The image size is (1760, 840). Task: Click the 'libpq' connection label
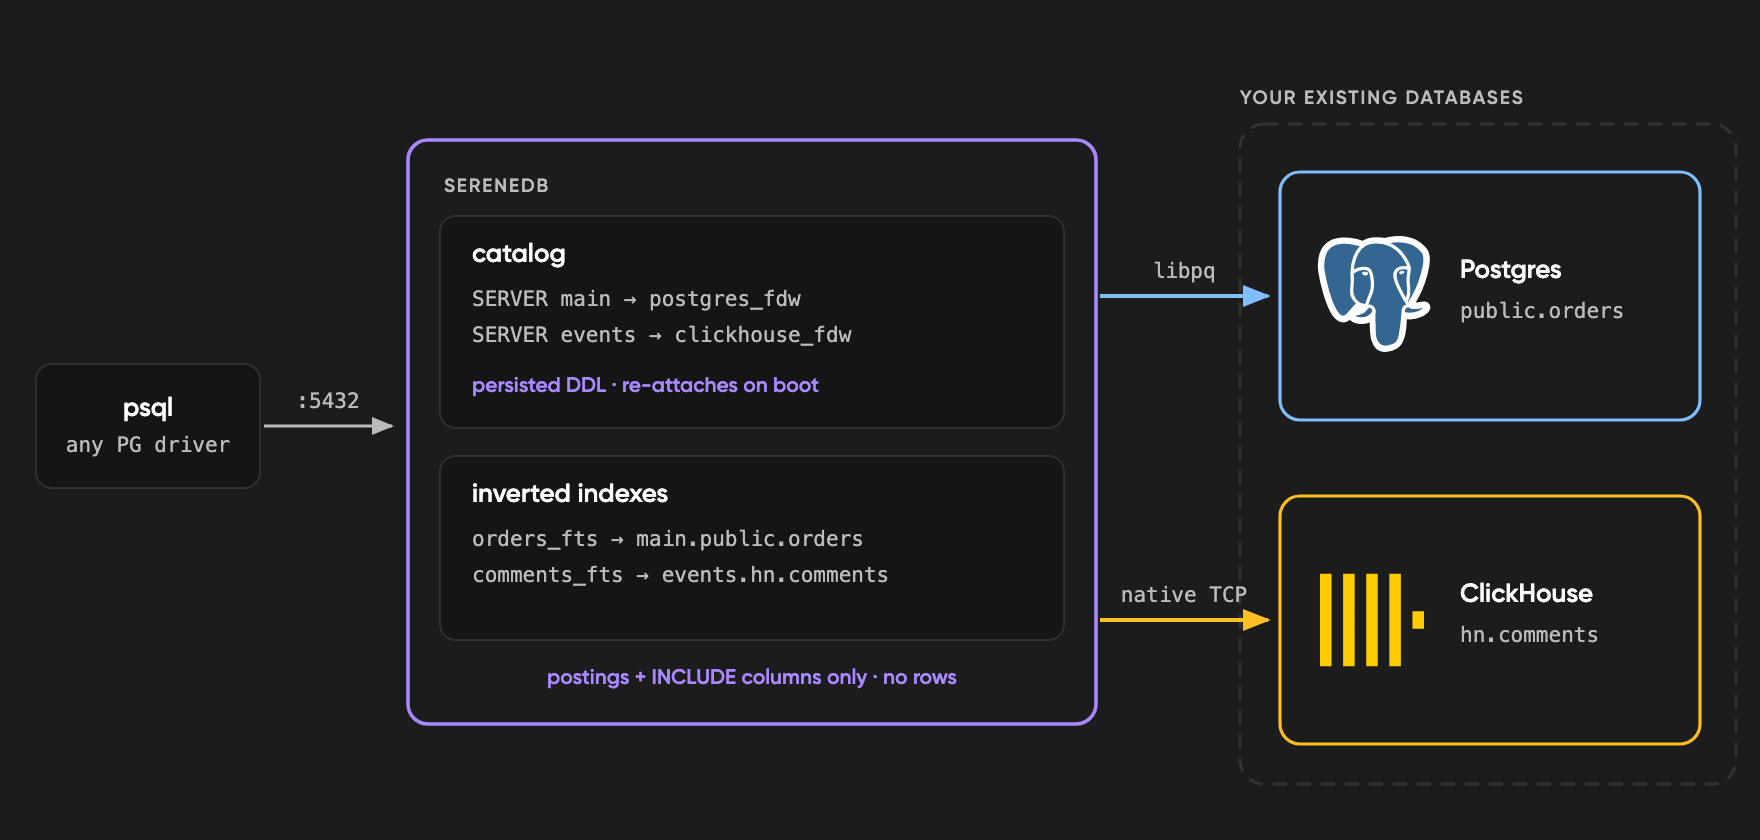click(1184, 271)
